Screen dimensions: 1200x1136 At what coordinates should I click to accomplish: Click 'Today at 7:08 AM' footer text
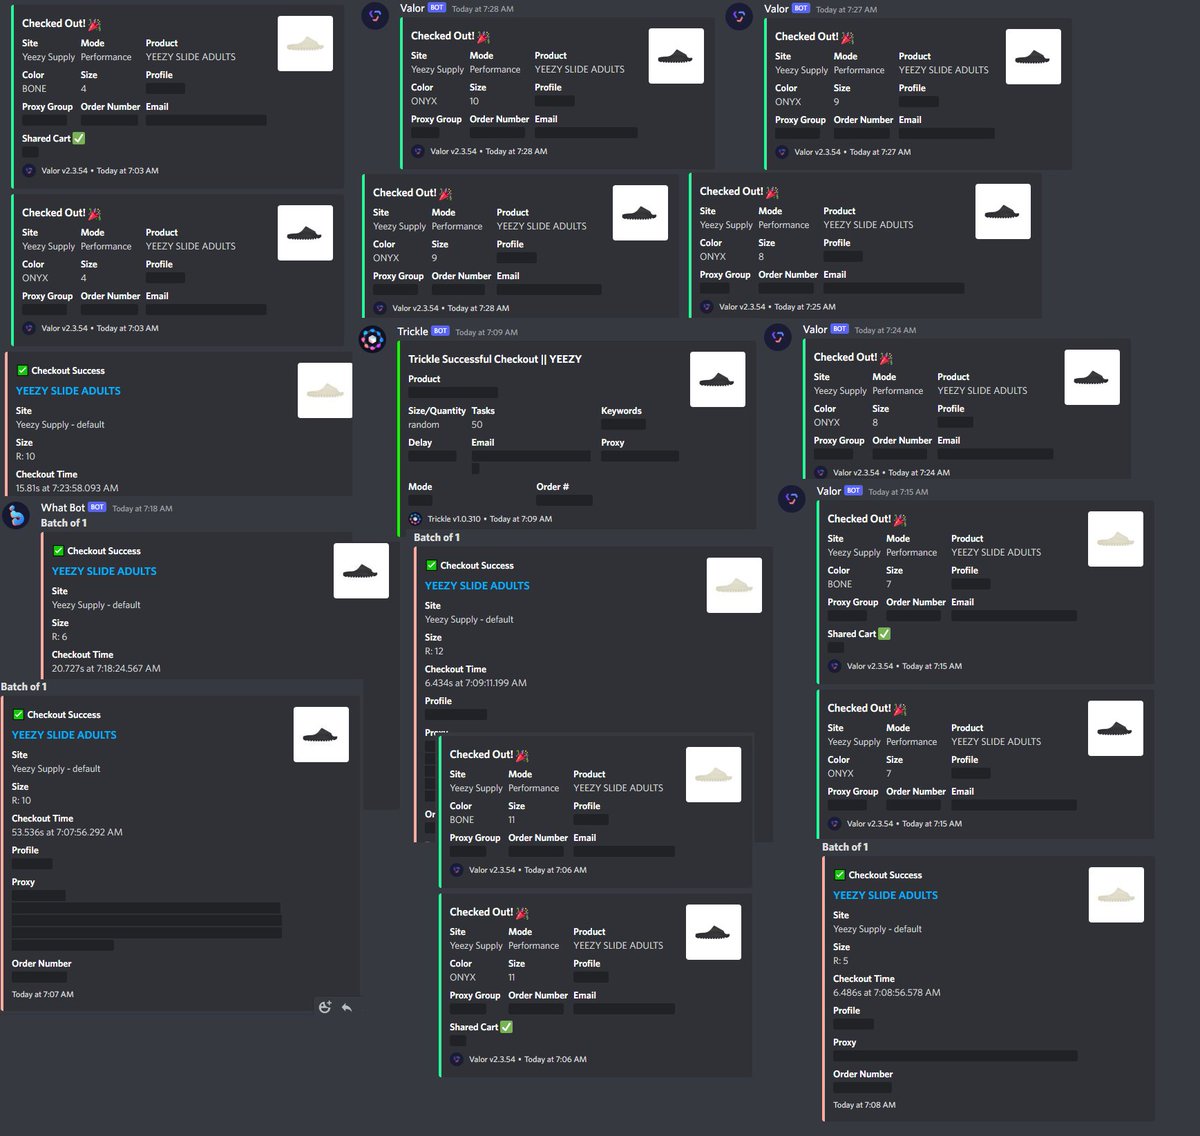tap(864, 1105)
